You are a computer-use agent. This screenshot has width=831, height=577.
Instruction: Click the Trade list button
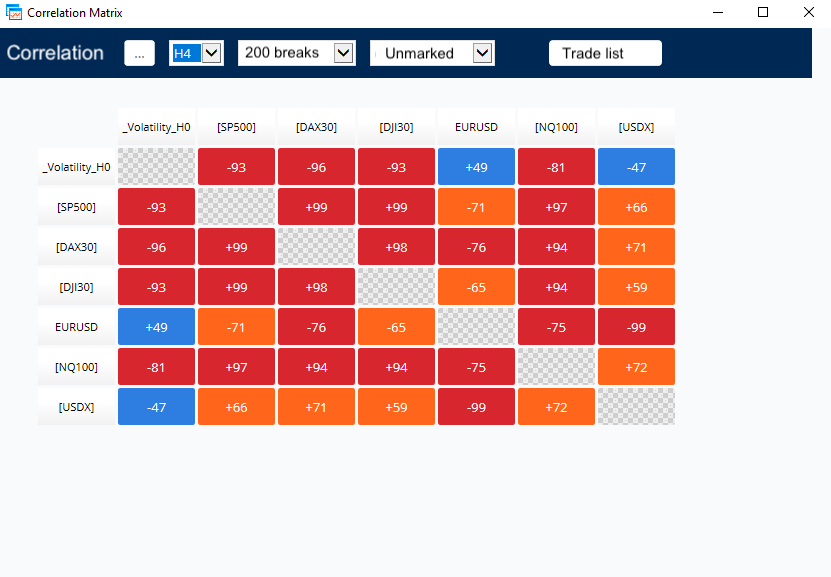tap(605, 53)
